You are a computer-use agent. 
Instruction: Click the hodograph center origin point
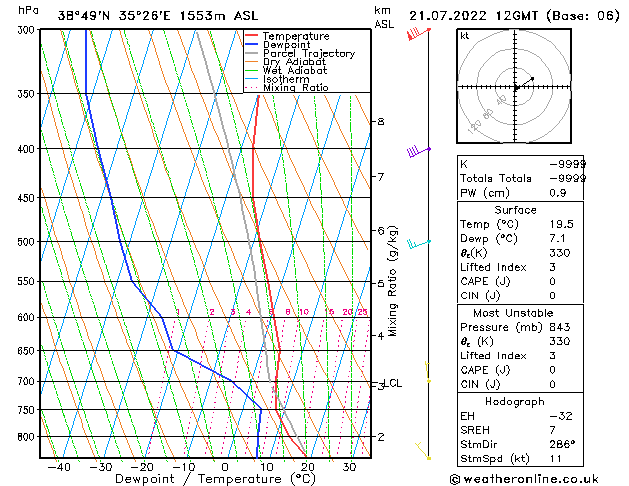click(x=516, y=87)
